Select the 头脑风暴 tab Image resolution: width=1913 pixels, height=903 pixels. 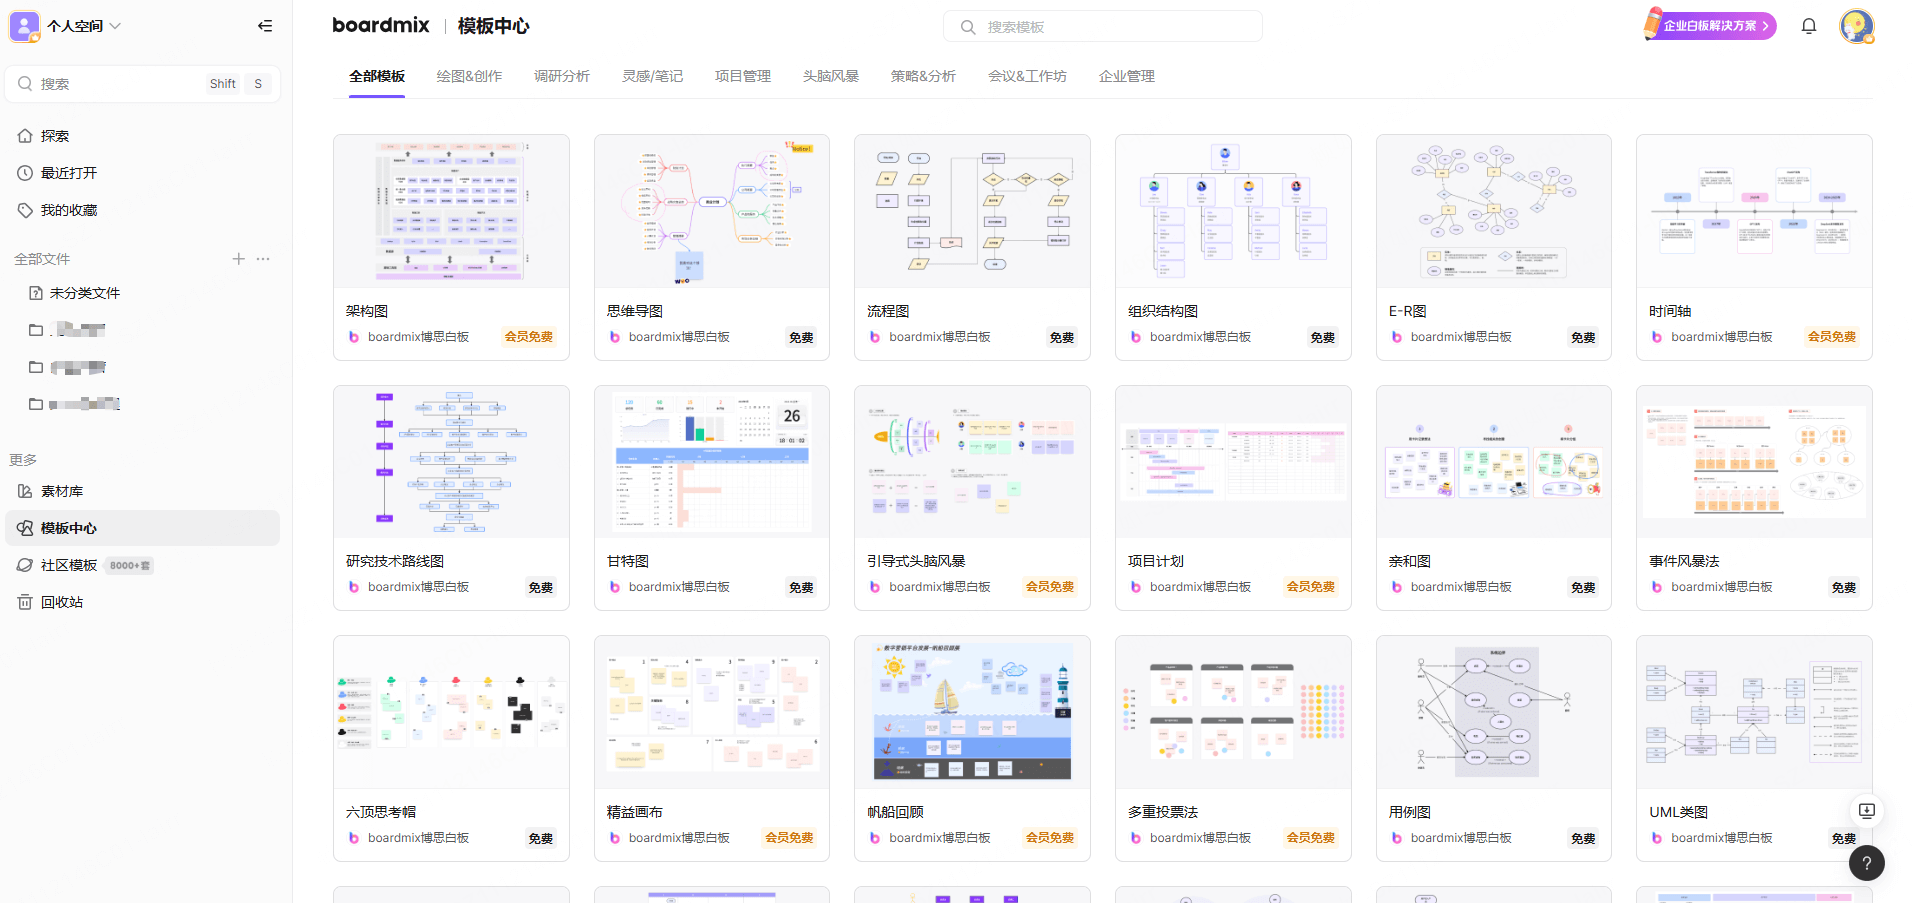830,76
